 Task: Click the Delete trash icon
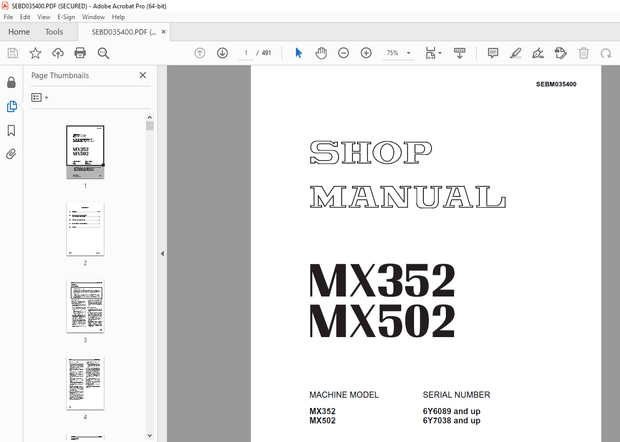[x=584, y=53]
